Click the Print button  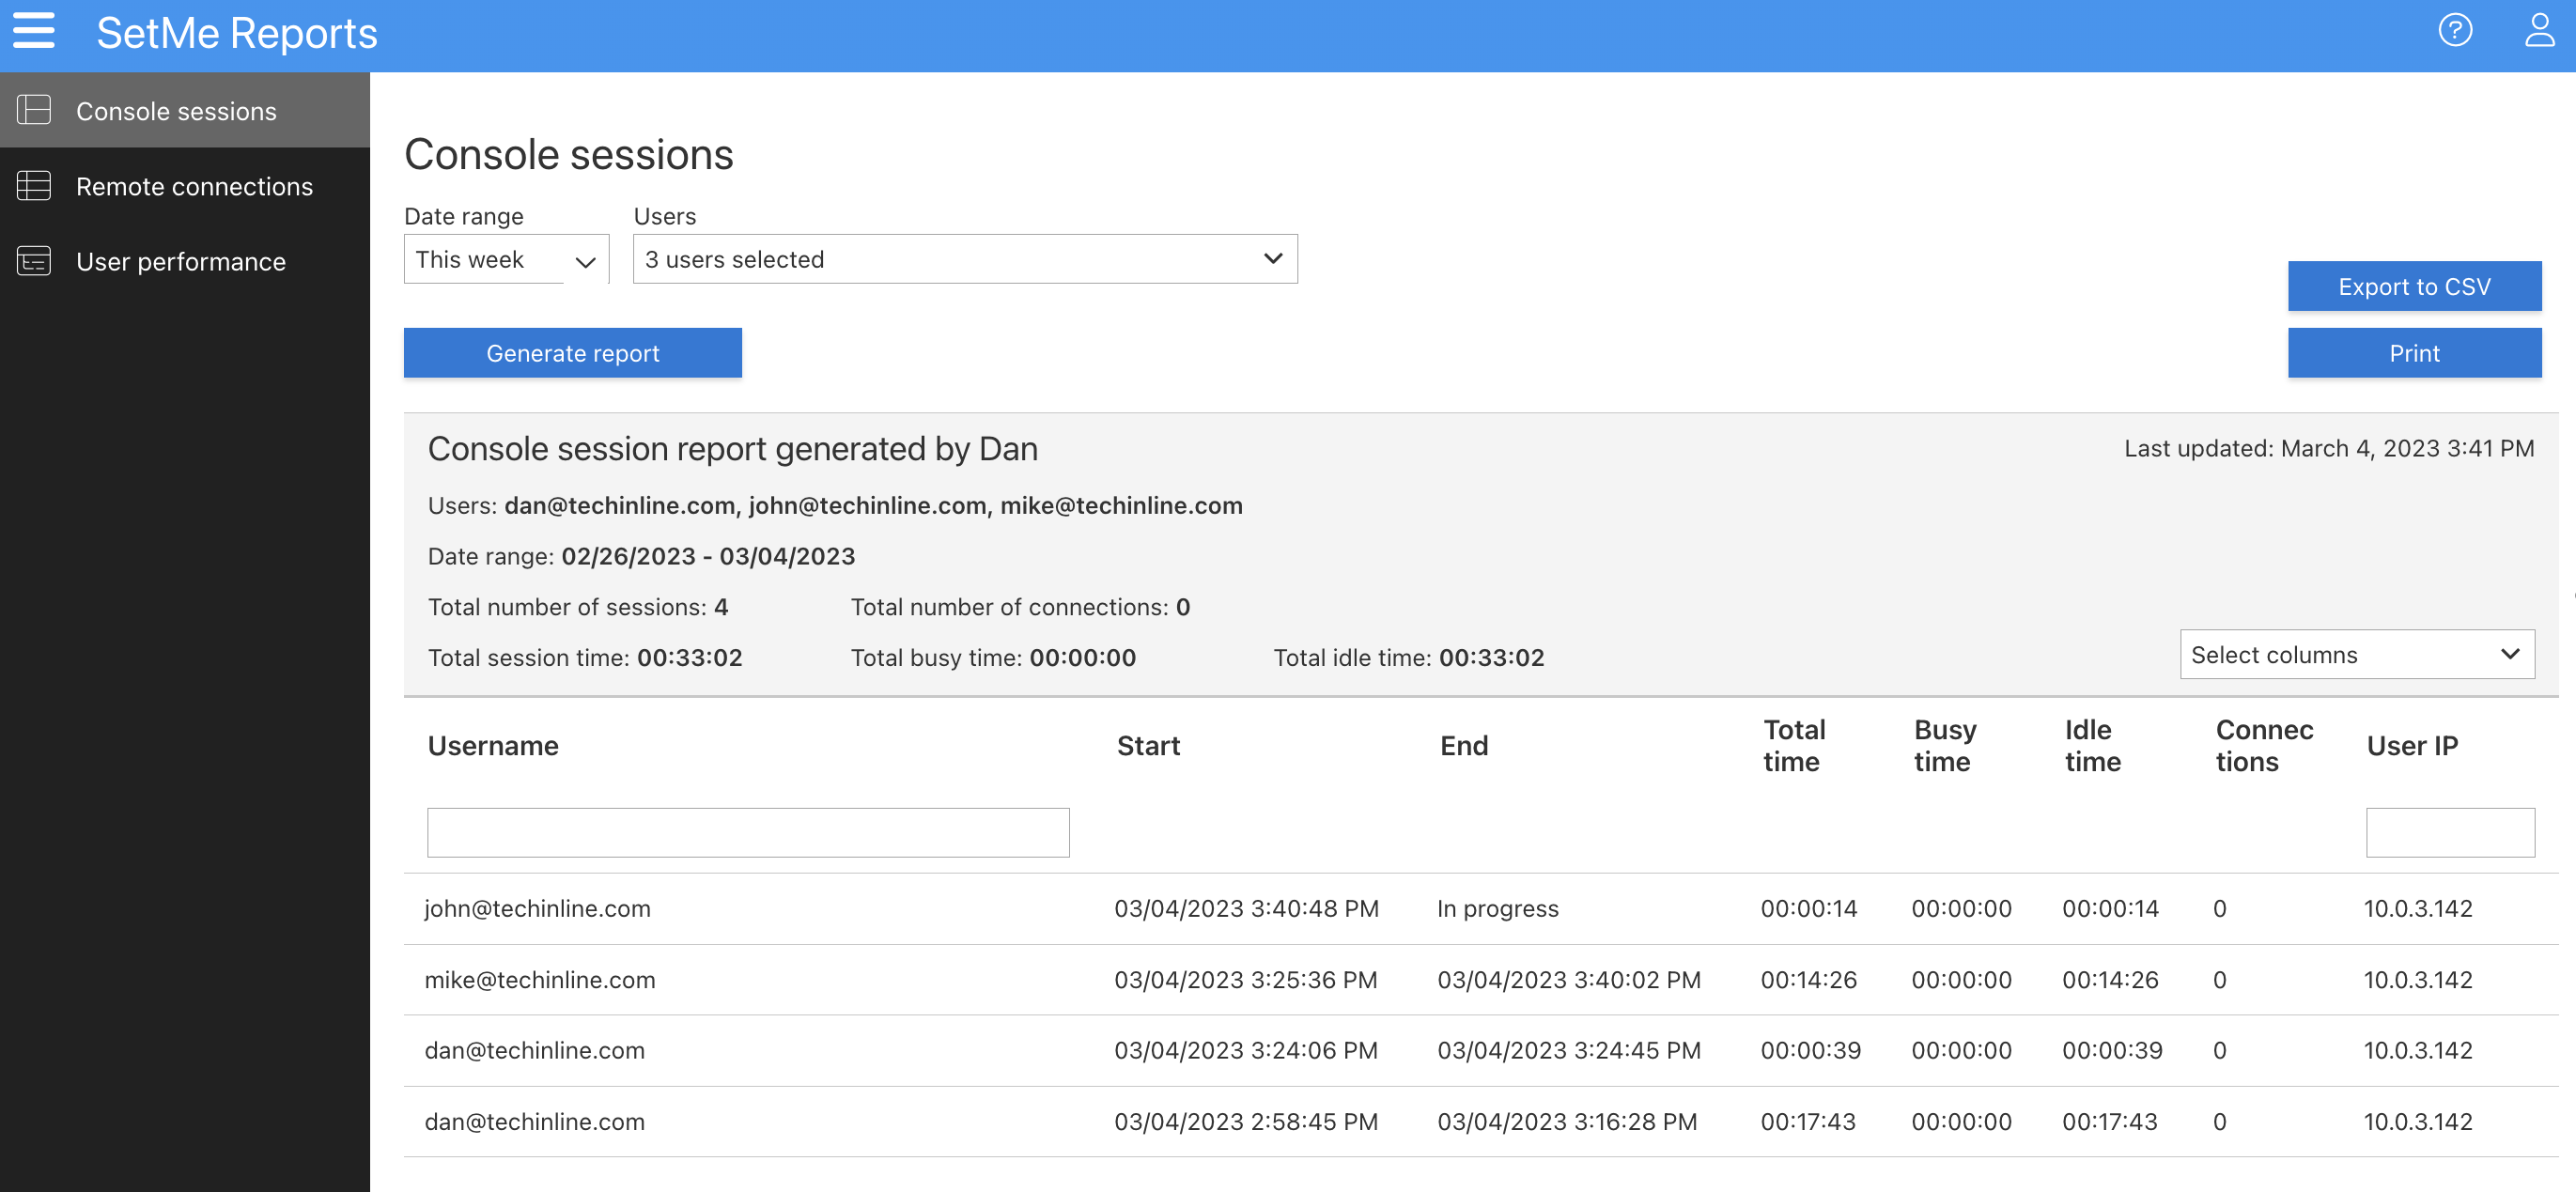point(2413,353)
